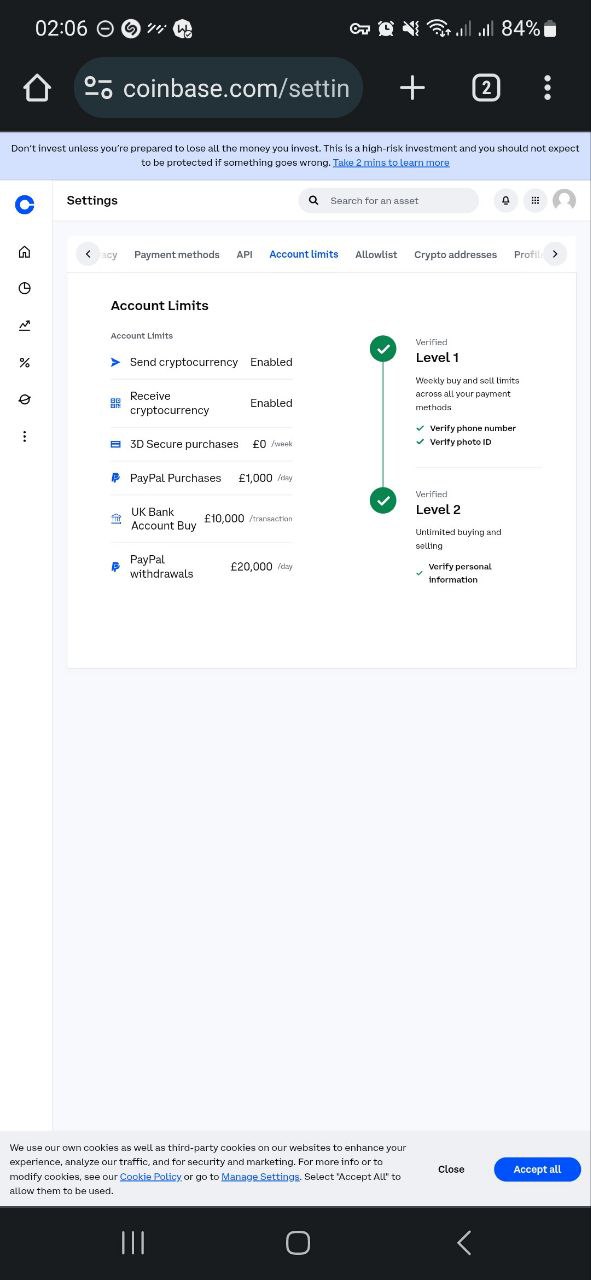Open the Home icon in sidebar

25,252
